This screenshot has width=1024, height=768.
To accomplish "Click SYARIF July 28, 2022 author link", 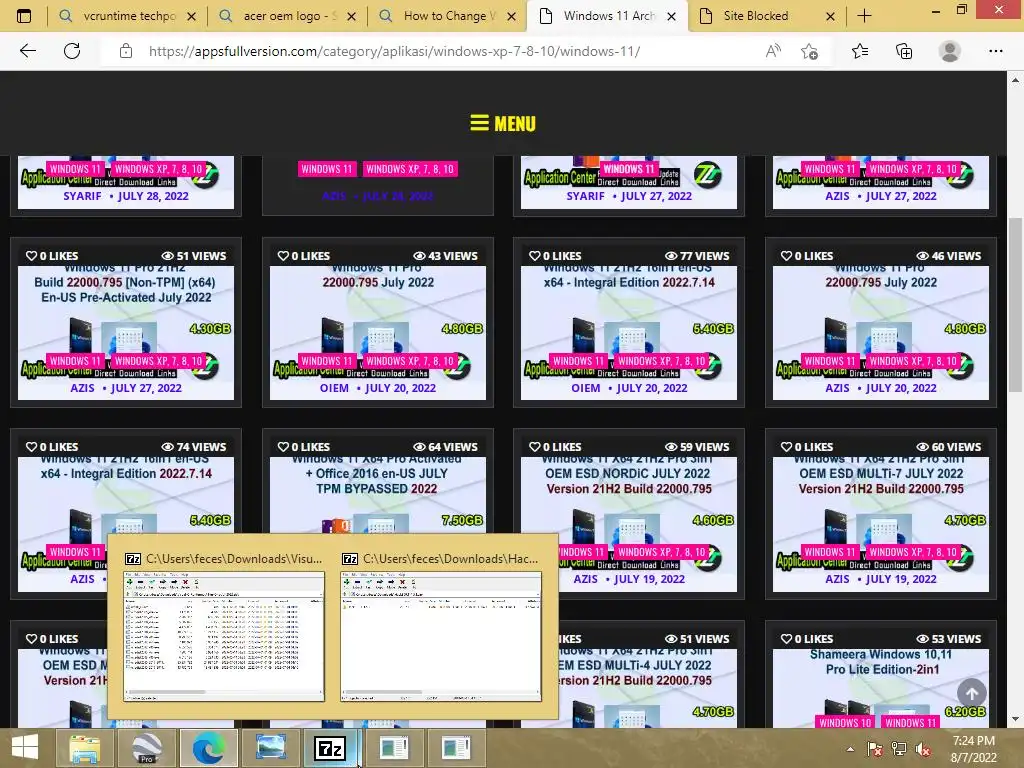I will click(82, 196).
